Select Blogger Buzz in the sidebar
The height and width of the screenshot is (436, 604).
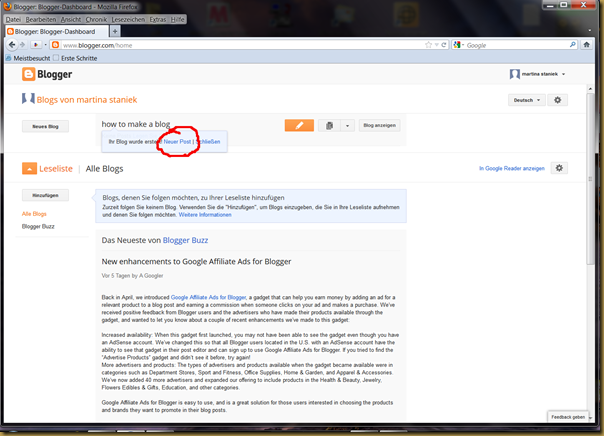(x=38, y=226)
